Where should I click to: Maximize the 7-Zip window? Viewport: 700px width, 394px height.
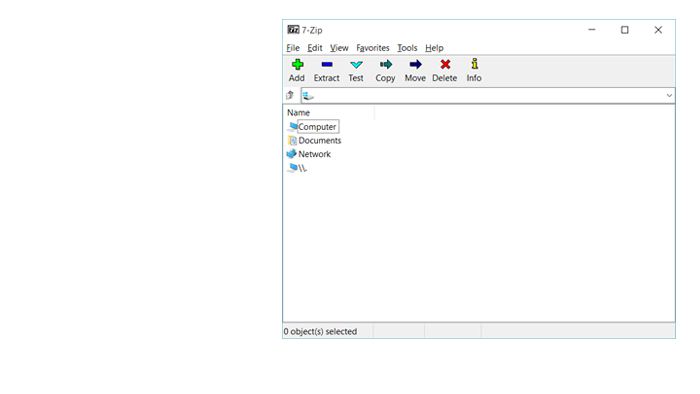coord(625,30)
